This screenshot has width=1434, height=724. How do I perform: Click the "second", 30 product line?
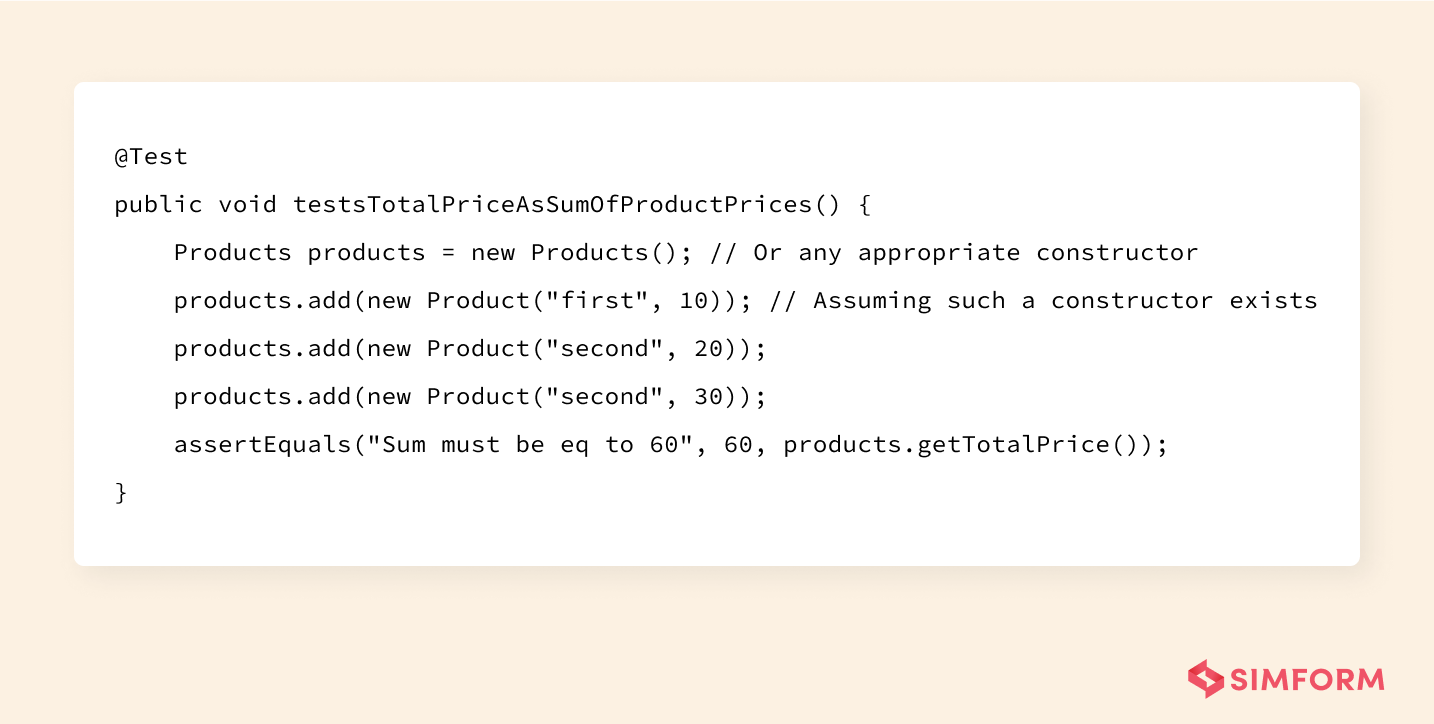(x=470, y=397)
